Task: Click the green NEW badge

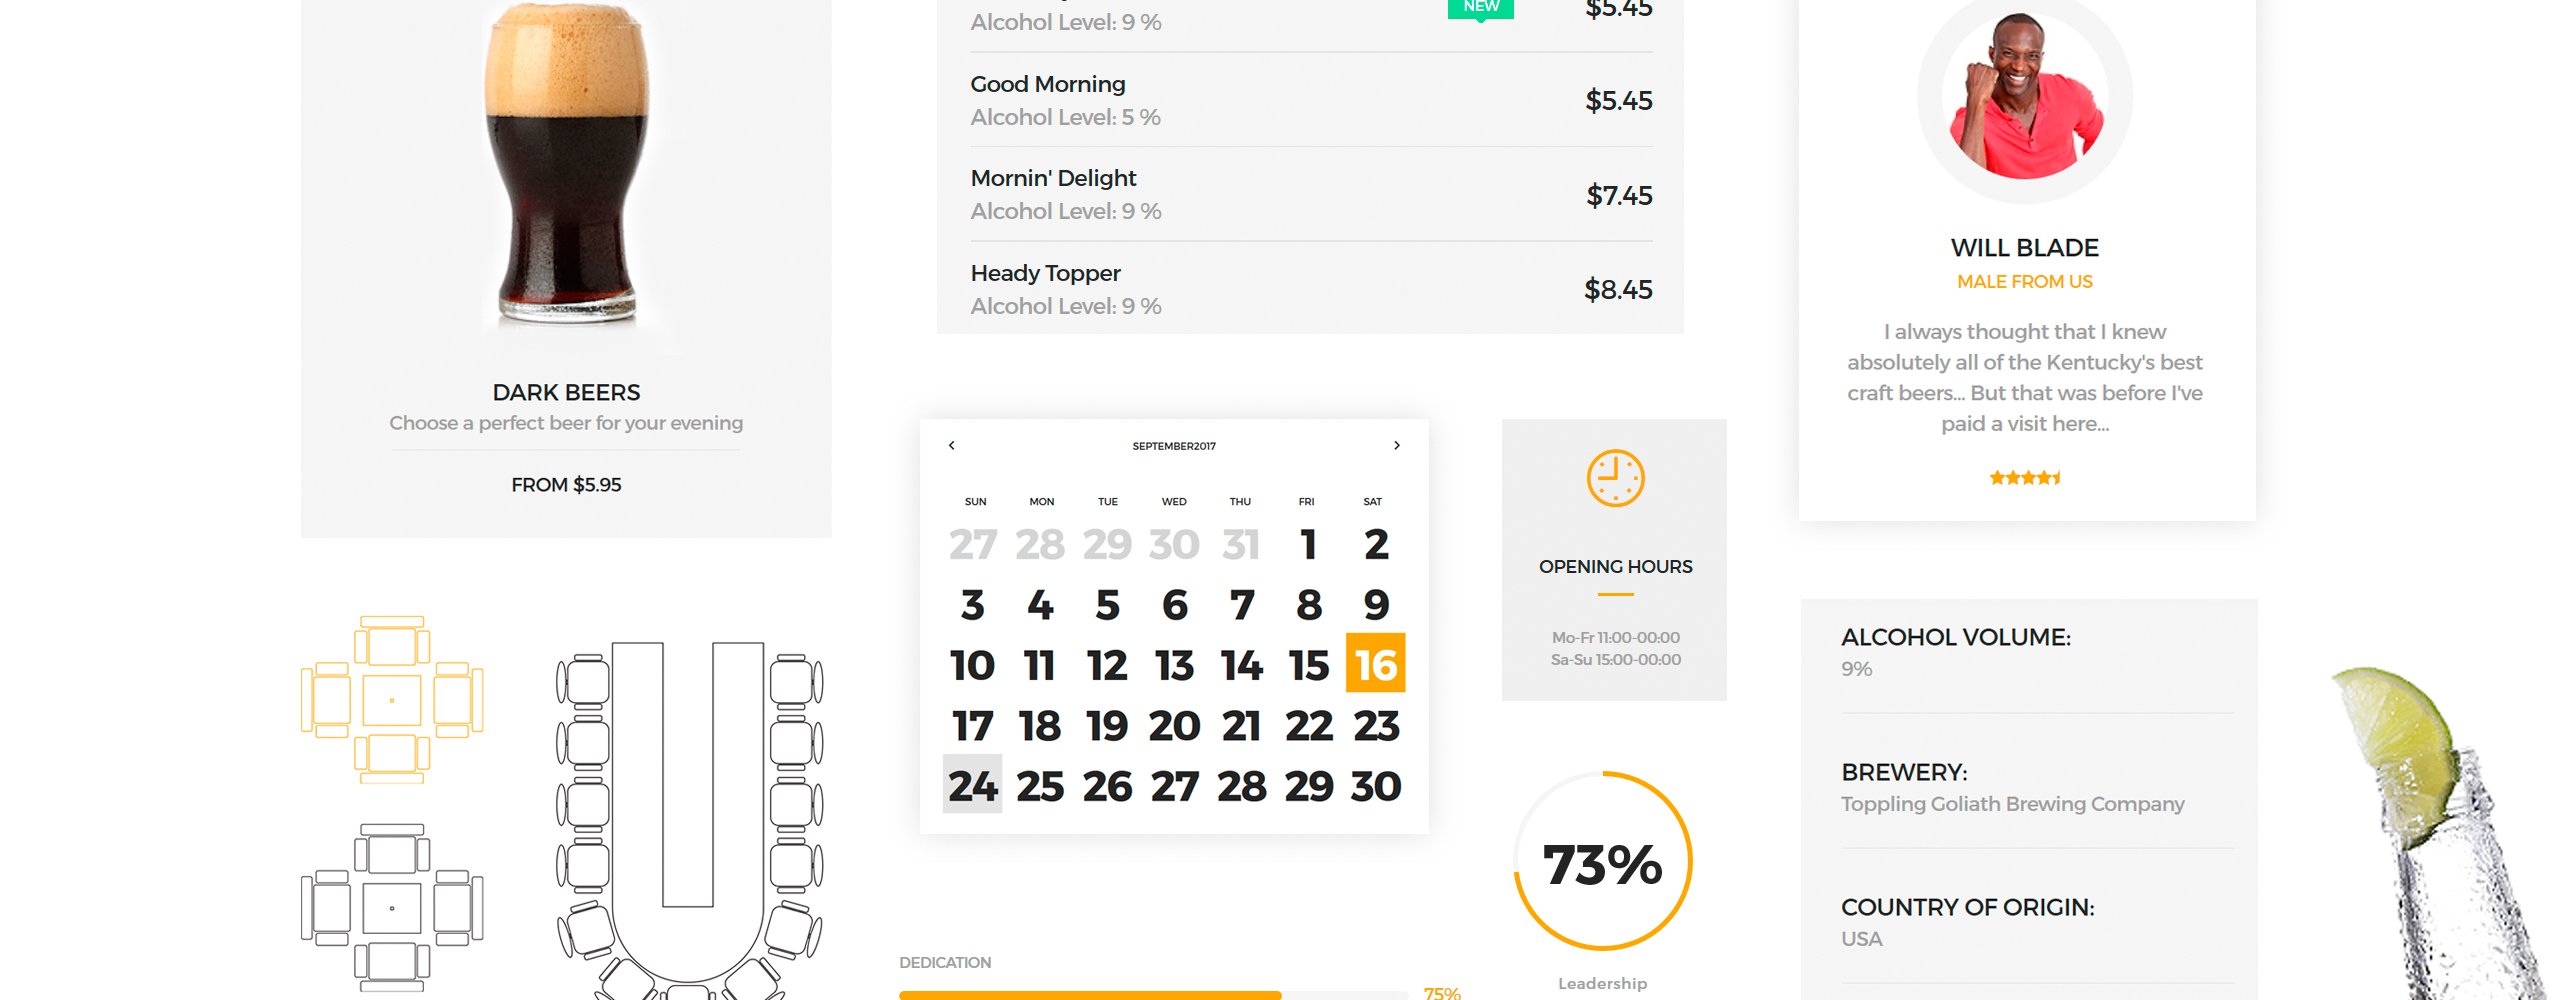Action: click(x=1481, y=8)
